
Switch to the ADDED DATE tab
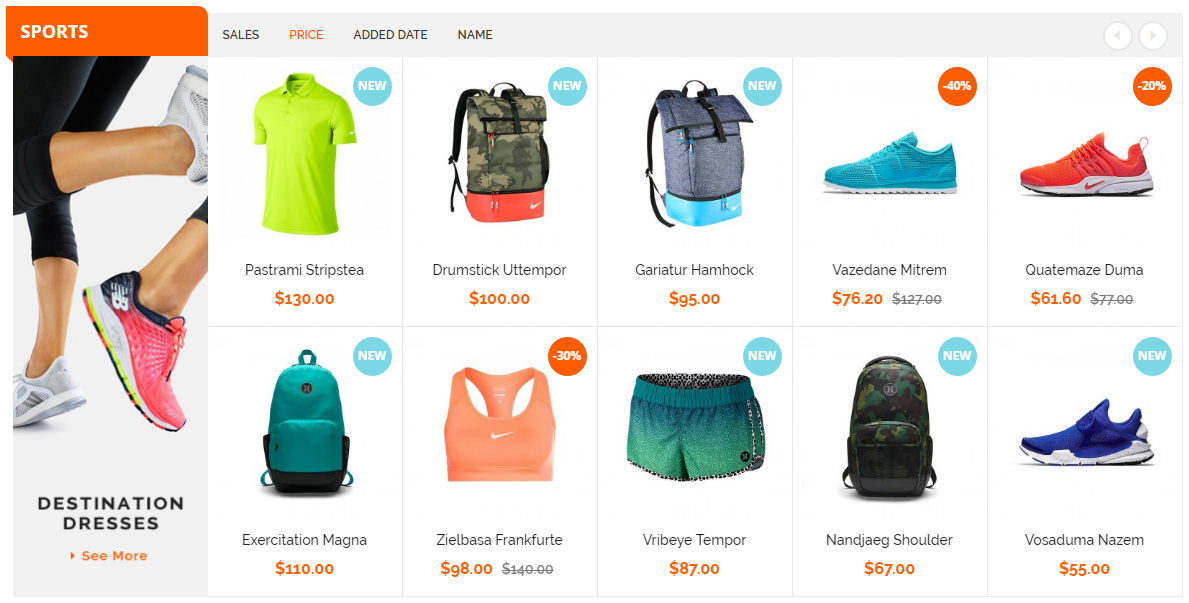click(391, 35)
